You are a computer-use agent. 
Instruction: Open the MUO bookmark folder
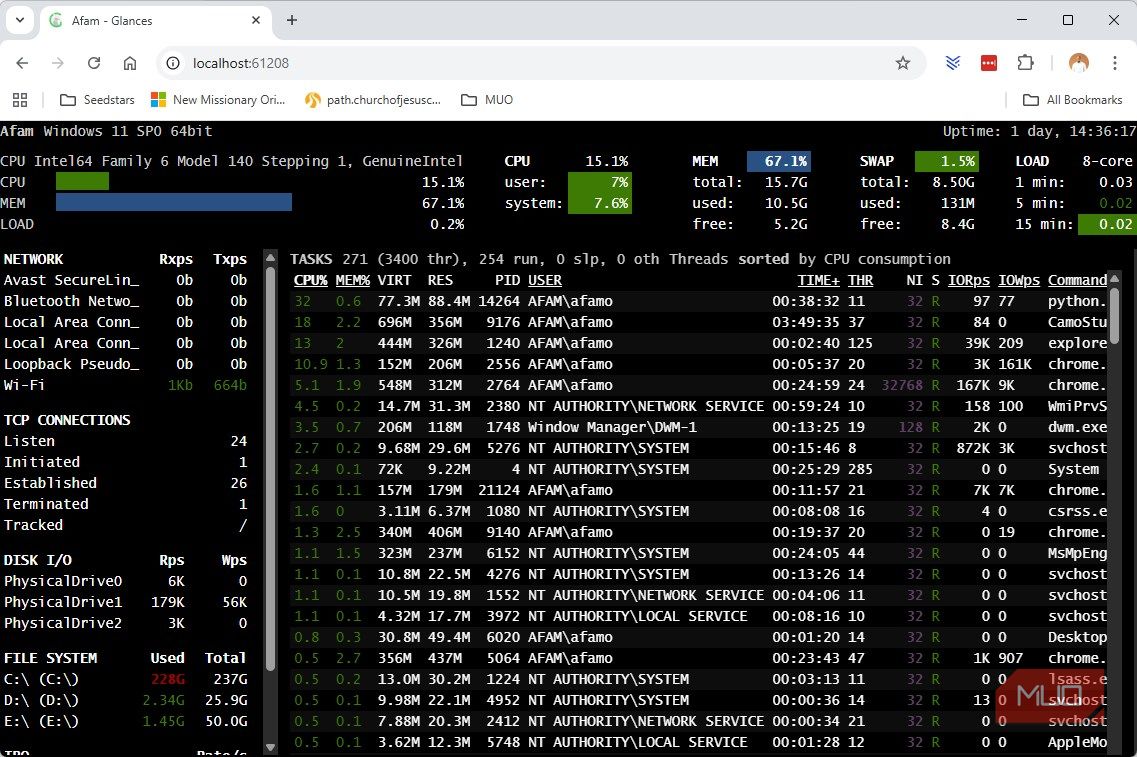[487, 100]
